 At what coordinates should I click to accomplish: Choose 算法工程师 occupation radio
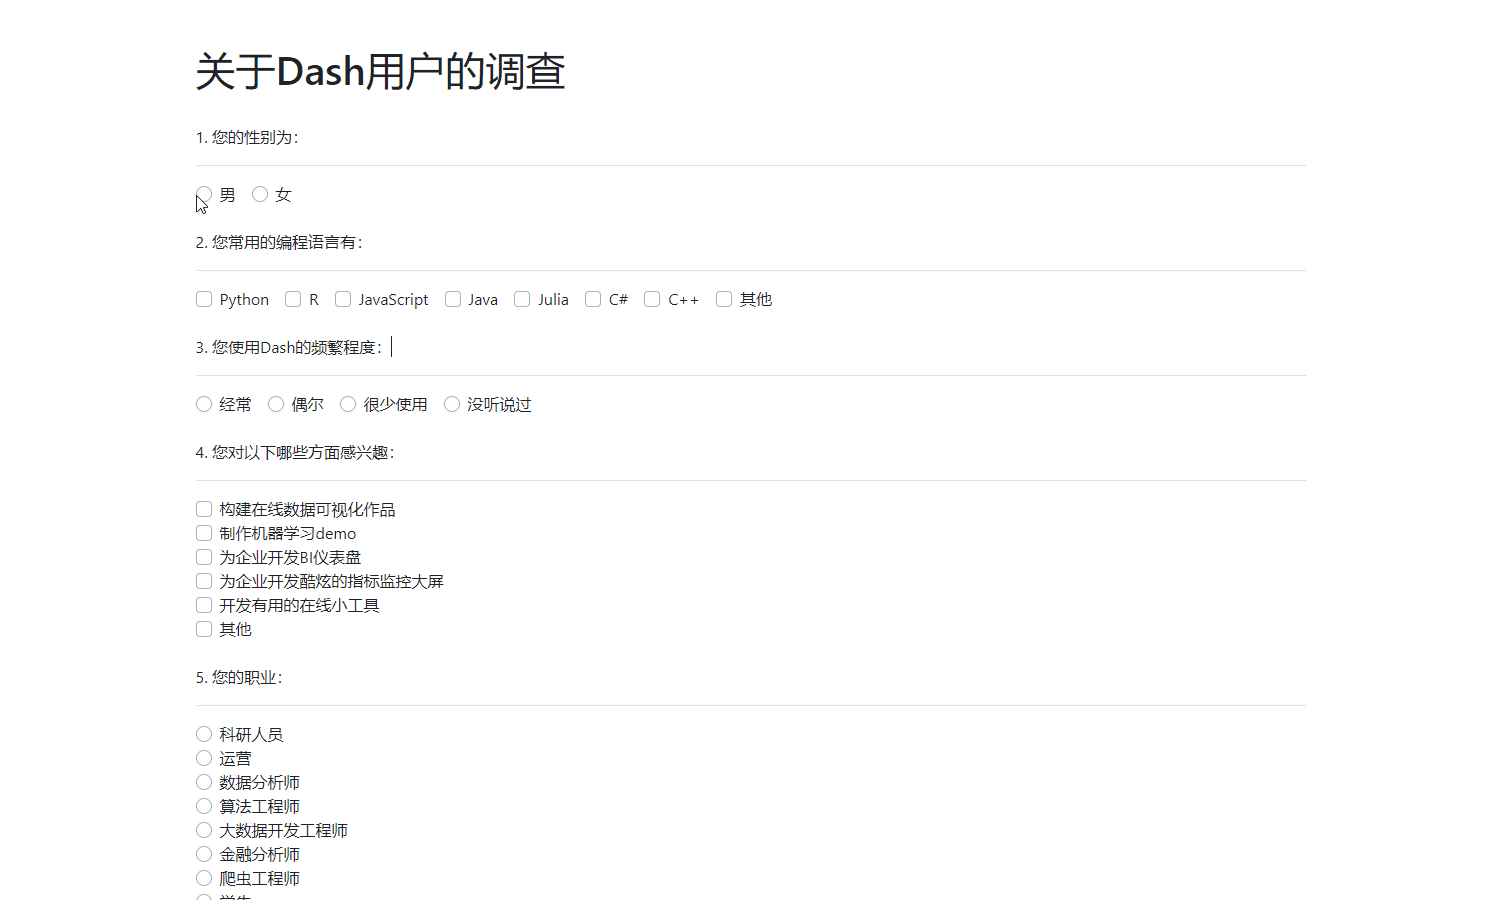(x=204, y=806)
